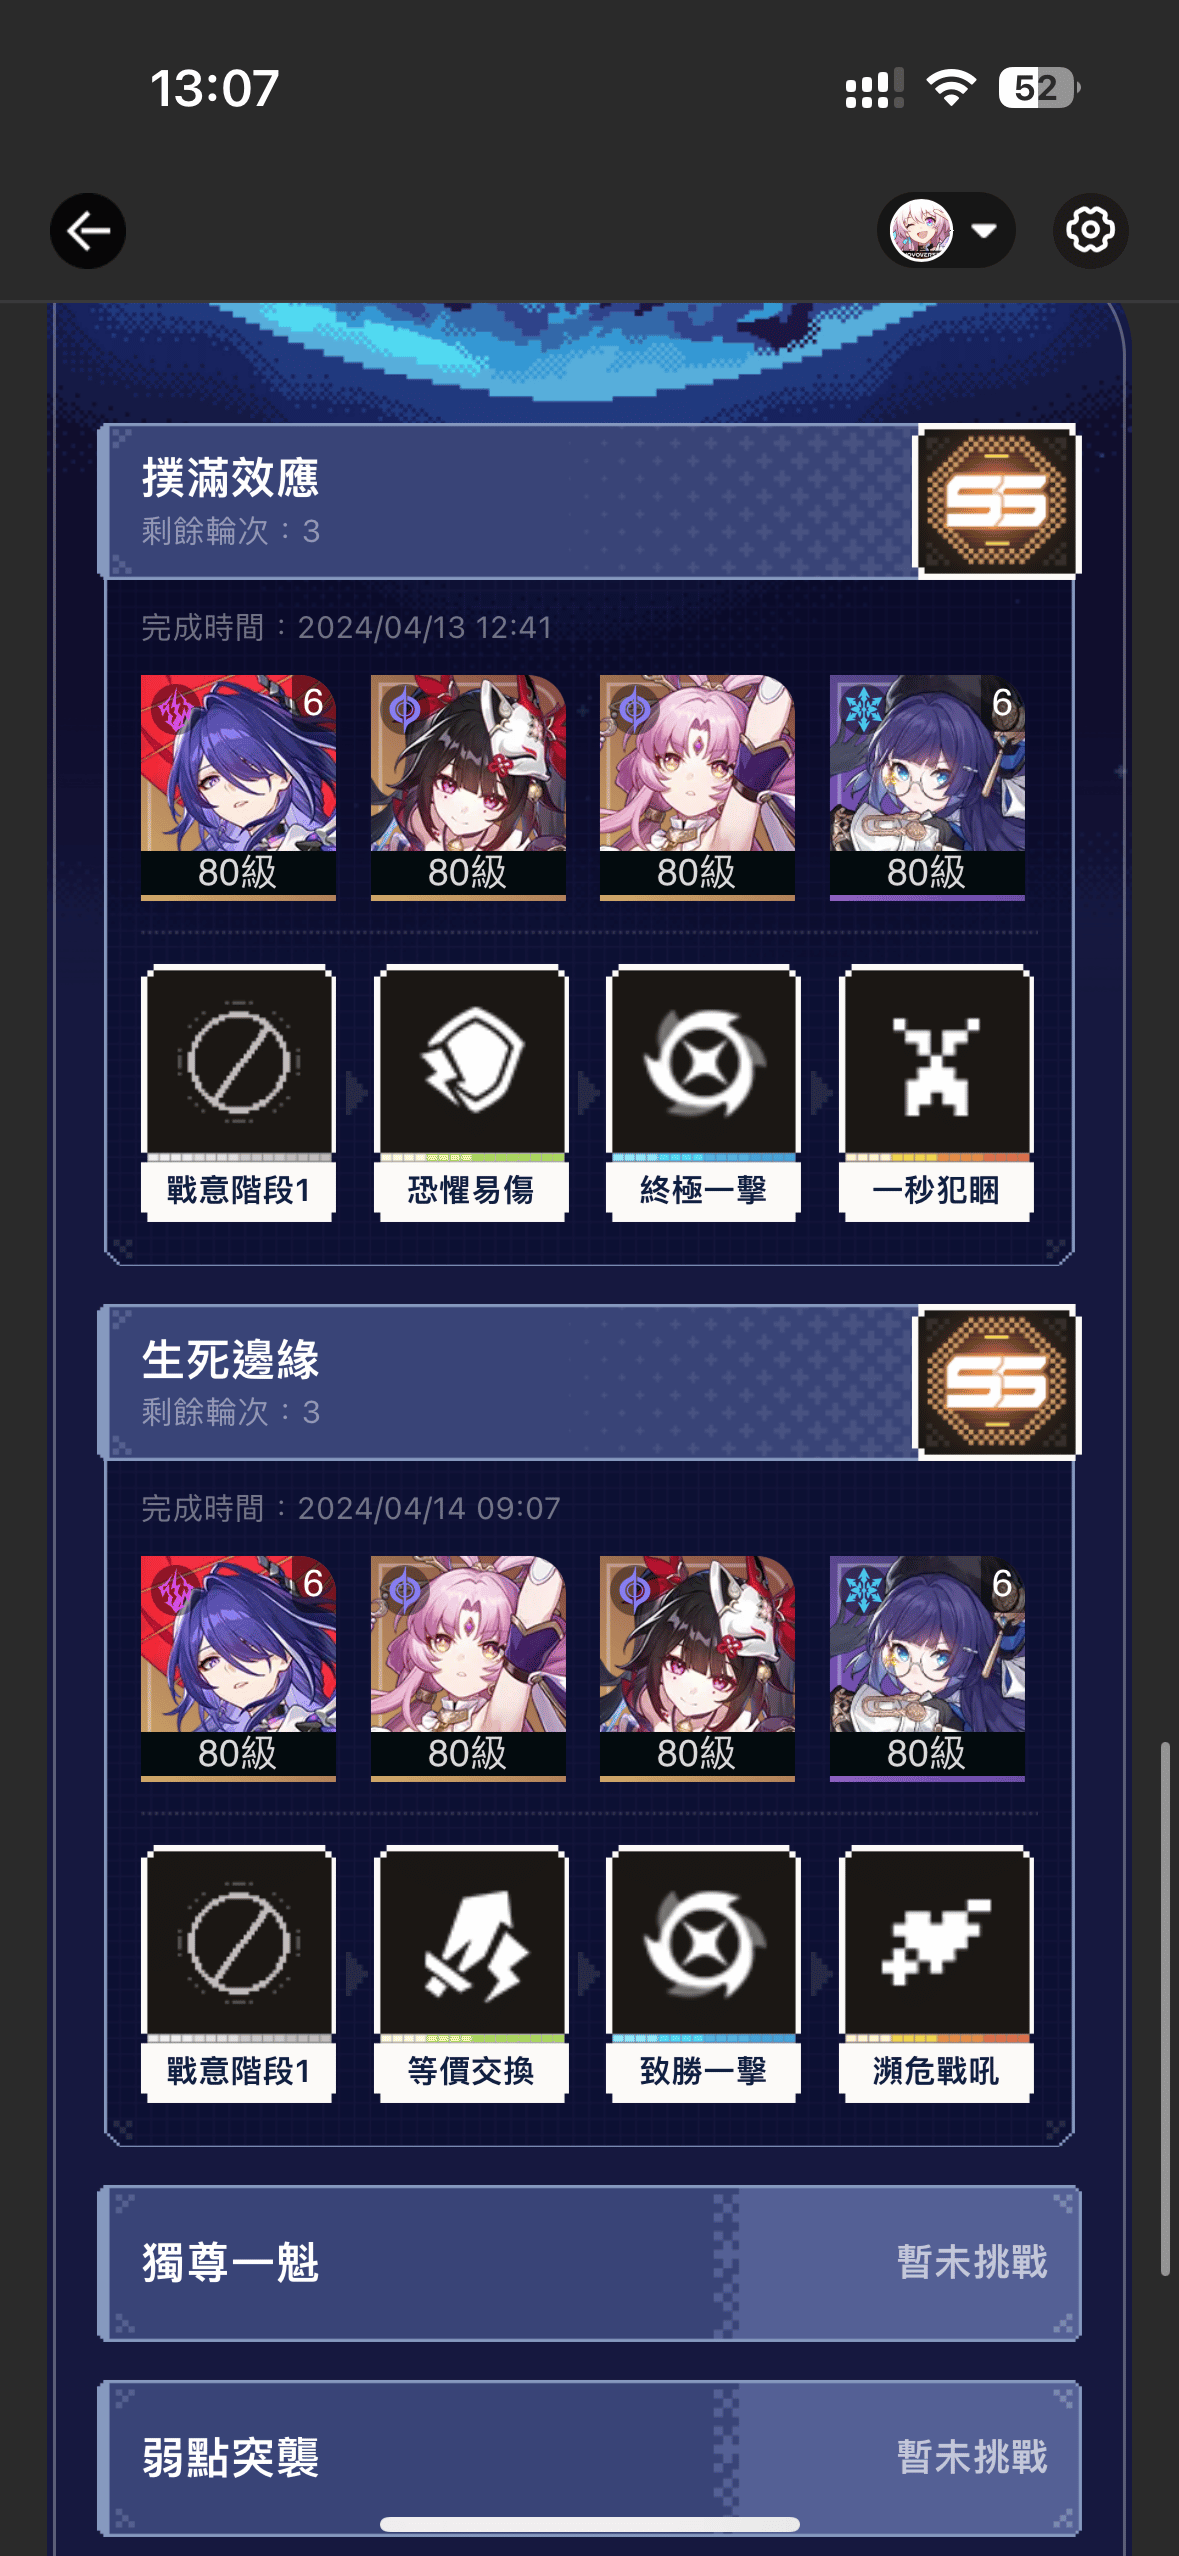Open the 獨尊一魁 challenge row
This screenshot has height=2556, width=1179.
tap(589, 2263)
